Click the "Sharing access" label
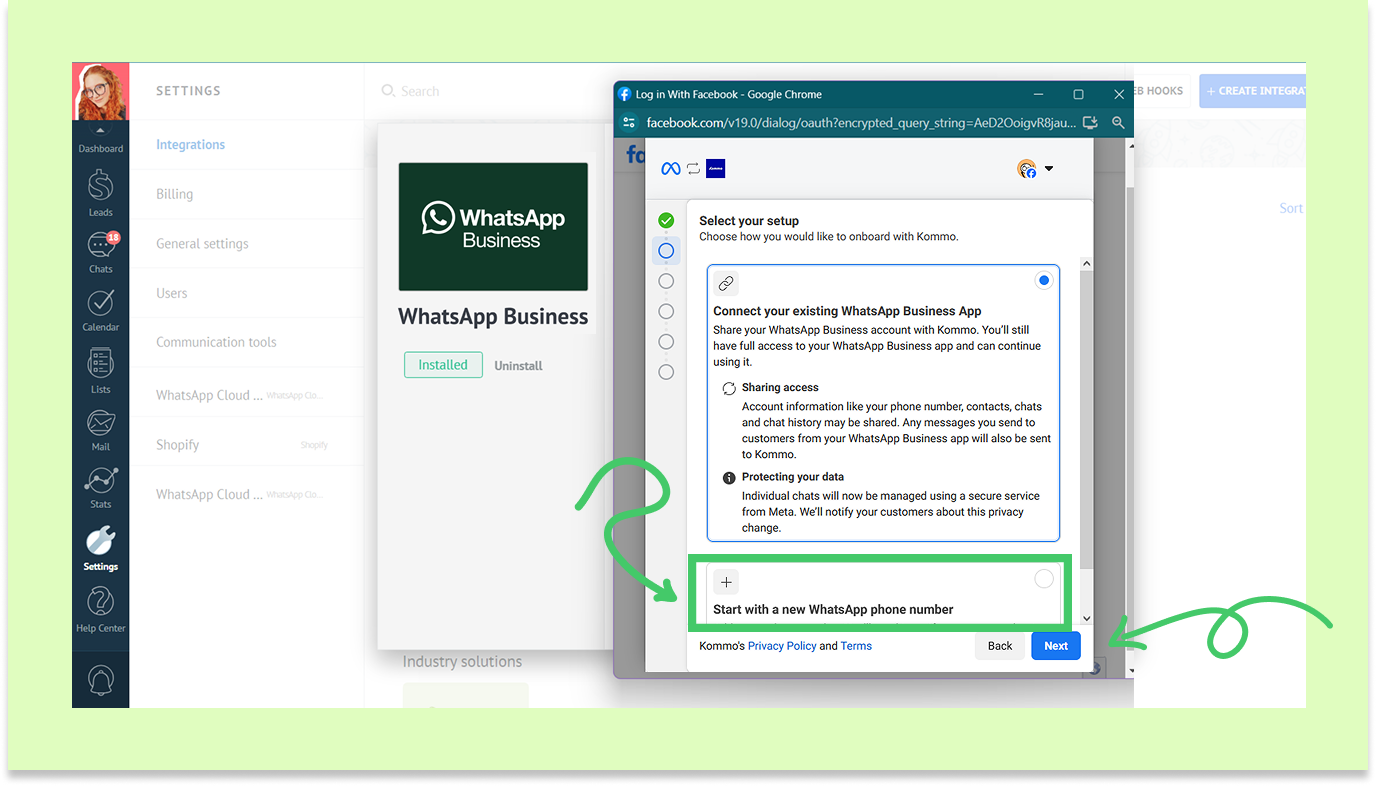Screen dimensions: 1376x786 pos(780,388)
